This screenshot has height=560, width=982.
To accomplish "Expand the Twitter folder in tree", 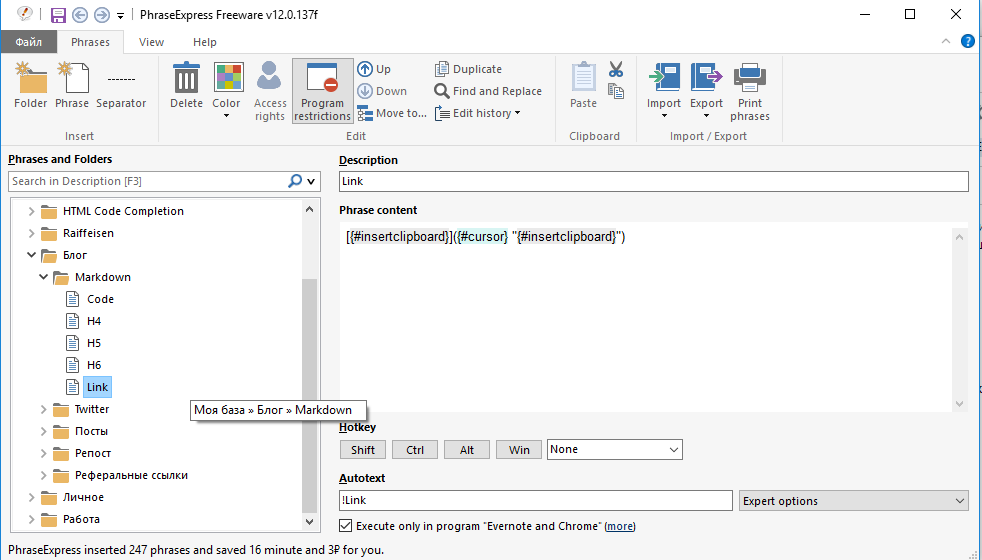I will click(x=43, y=409).
